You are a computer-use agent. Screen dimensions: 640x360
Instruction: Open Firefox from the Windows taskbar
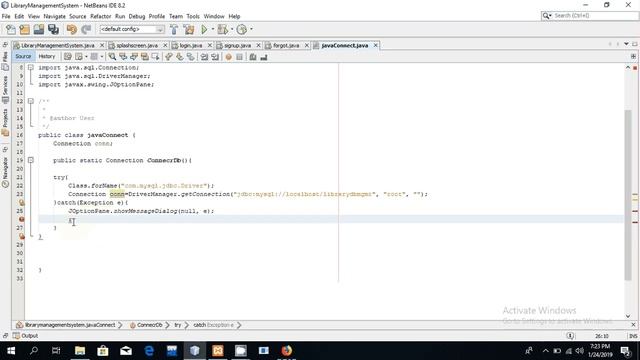pyautogui.click(x=287, y=351)
